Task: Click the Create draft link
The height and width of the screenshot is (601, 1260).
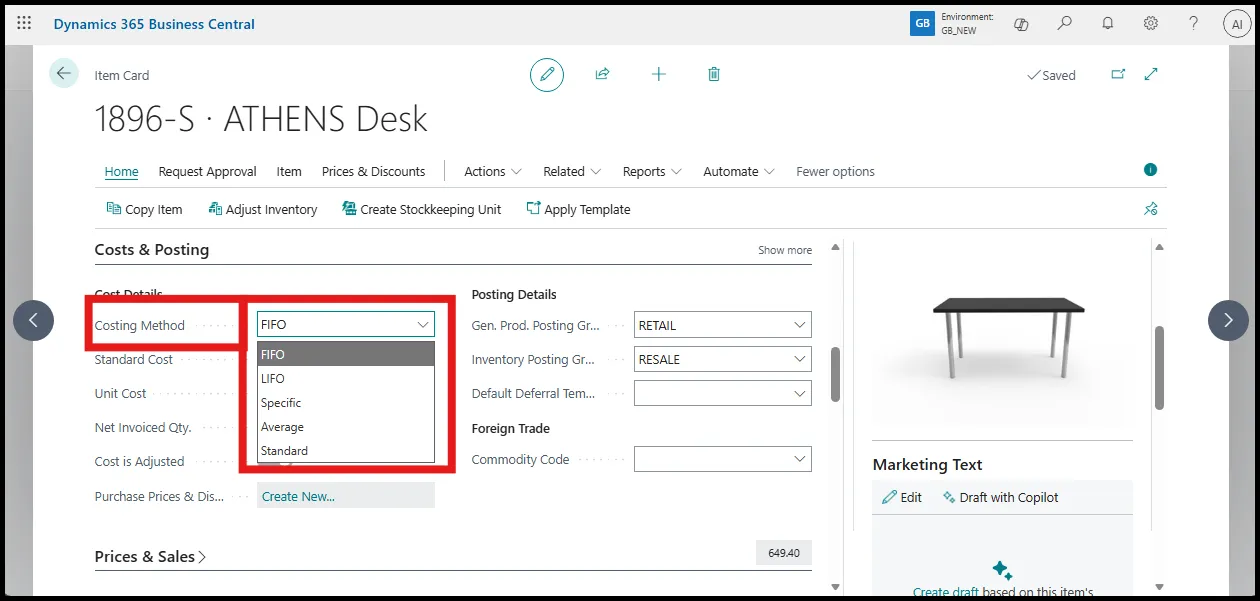Action: pyautogui.click(x=945, y=592)
